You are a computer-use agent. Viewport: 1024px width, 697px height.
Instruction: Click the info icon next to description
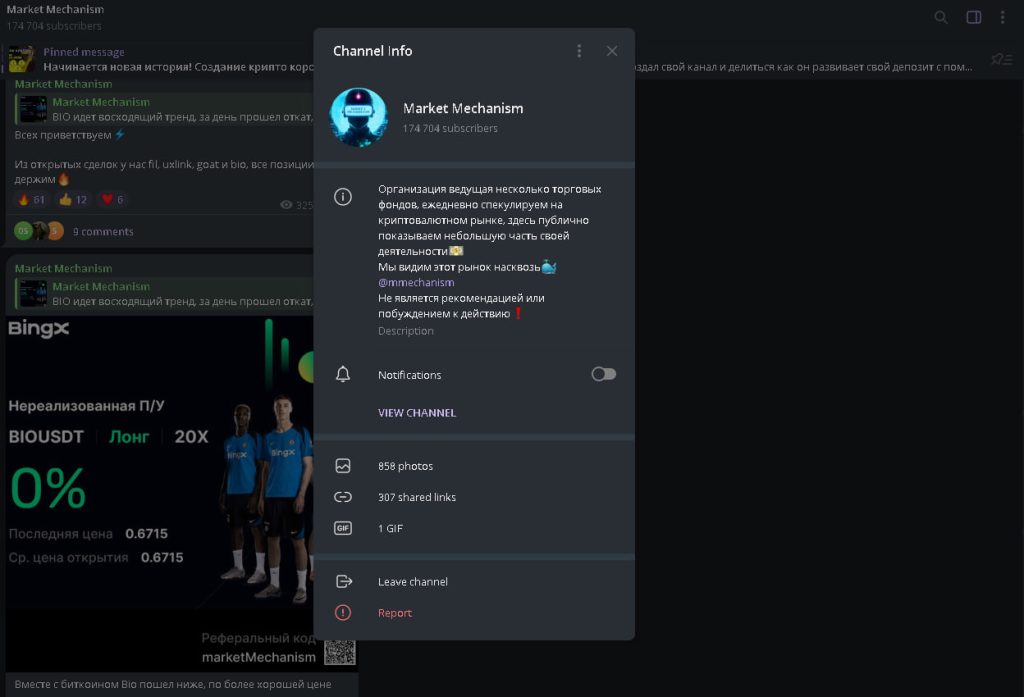pos(343,197)
